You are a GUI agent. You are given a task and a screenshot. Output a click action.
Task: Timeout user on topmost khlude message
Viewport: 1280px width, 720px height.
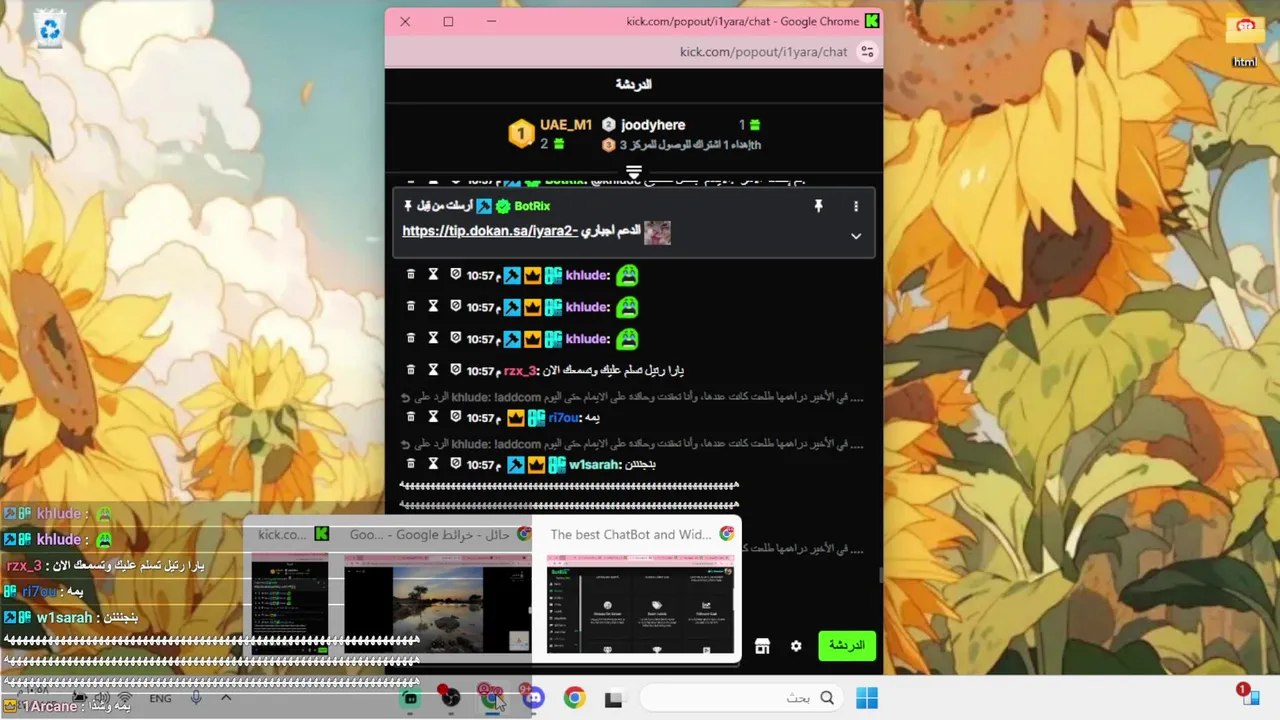point(433,274)
